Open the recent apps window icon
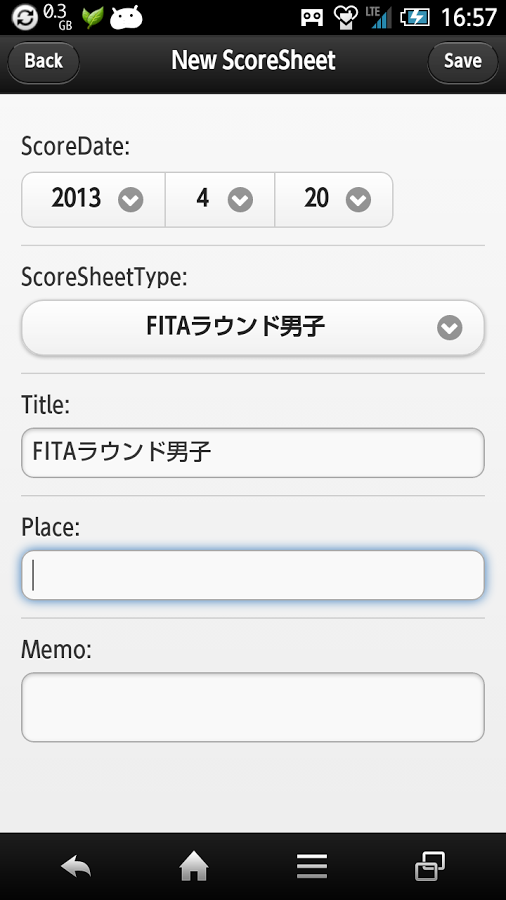 [x=430, y=866]
